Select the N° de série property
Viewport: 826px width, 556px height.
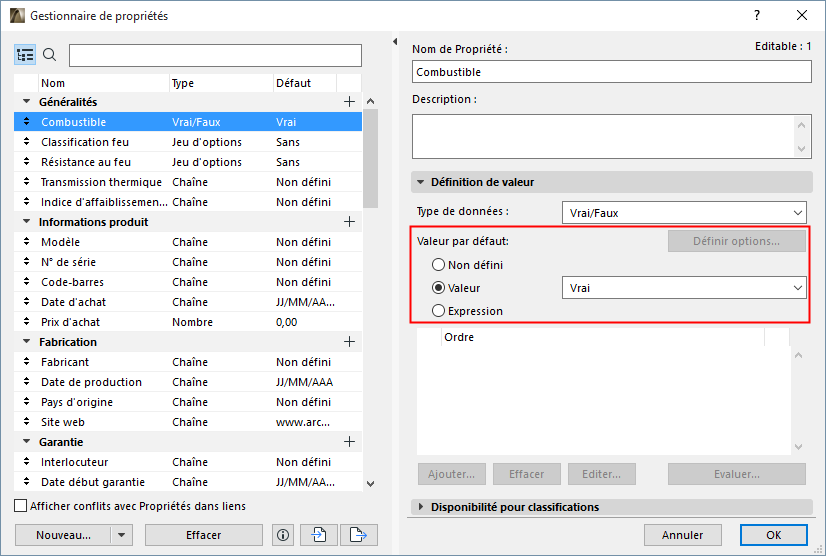pos(188,262)
